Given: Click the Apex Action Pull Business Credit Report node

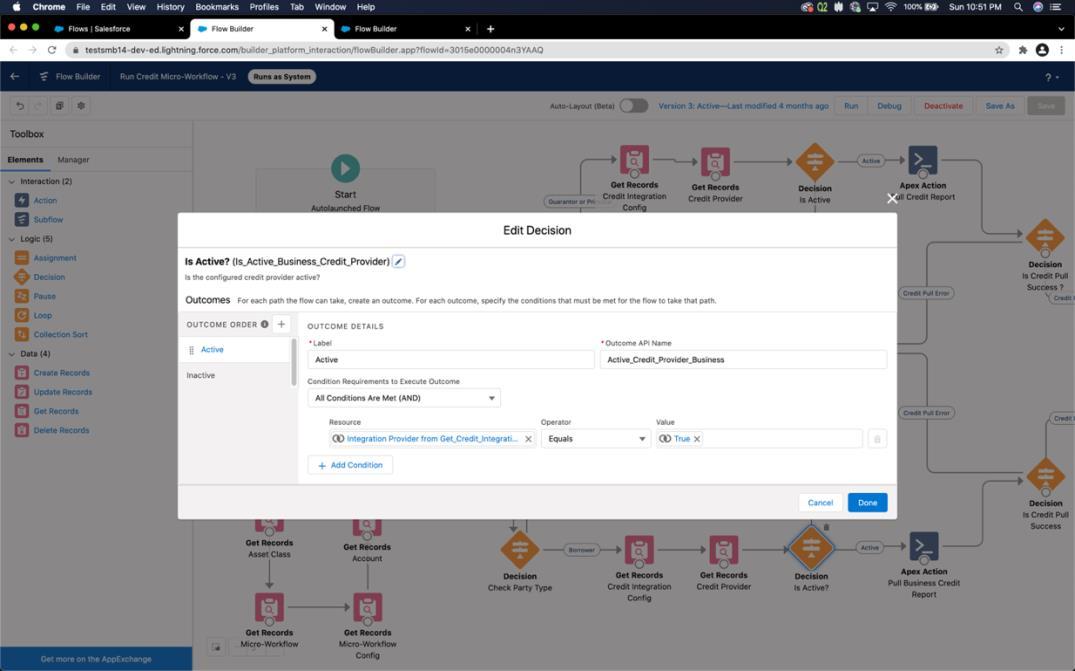Looking at the screenshot, I should (x=923, y=546).
